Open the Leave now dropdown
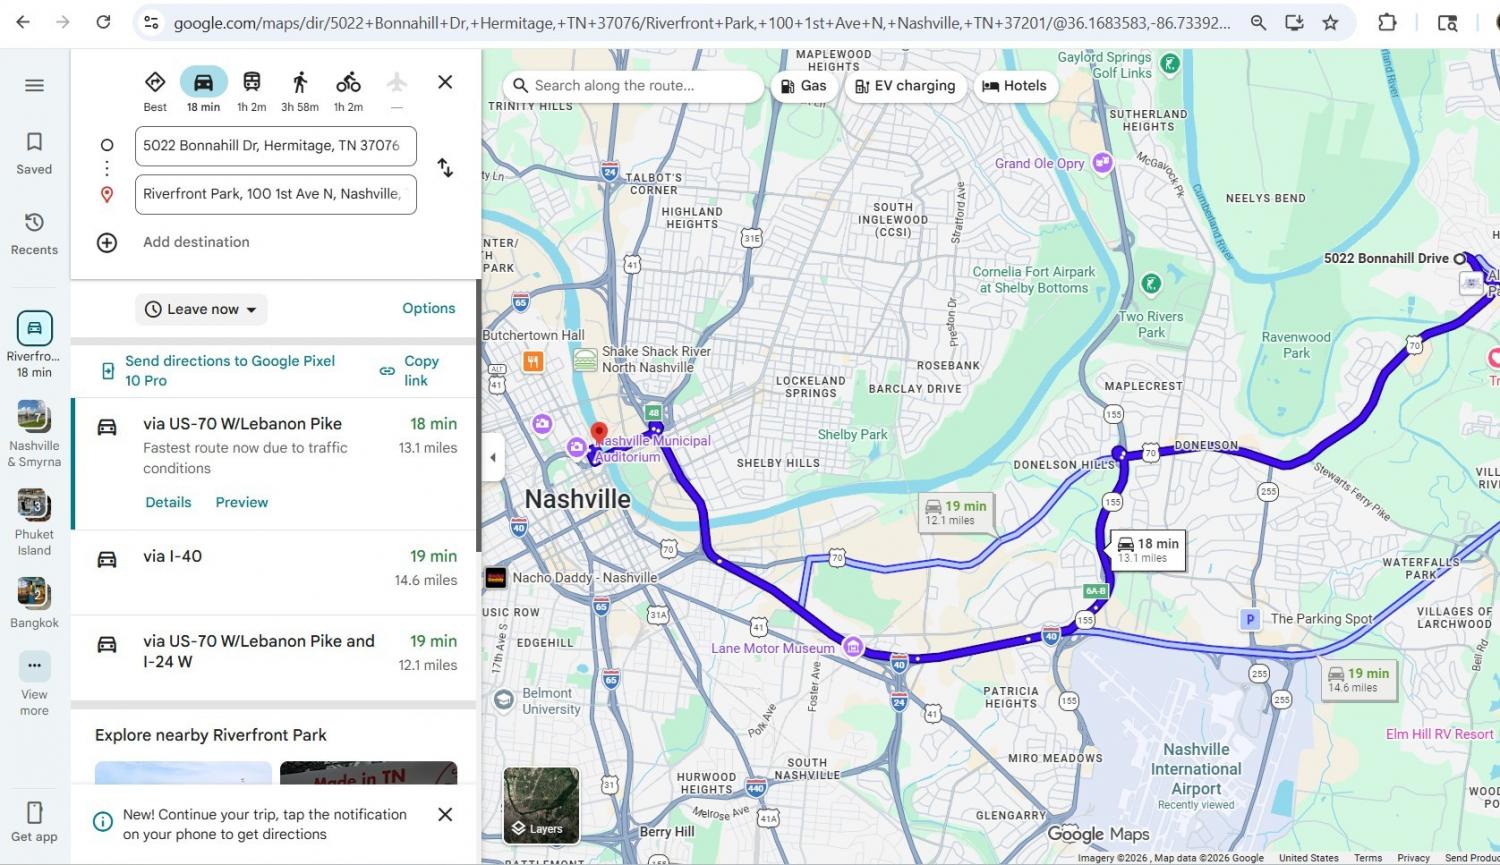 tap(201, 309)
